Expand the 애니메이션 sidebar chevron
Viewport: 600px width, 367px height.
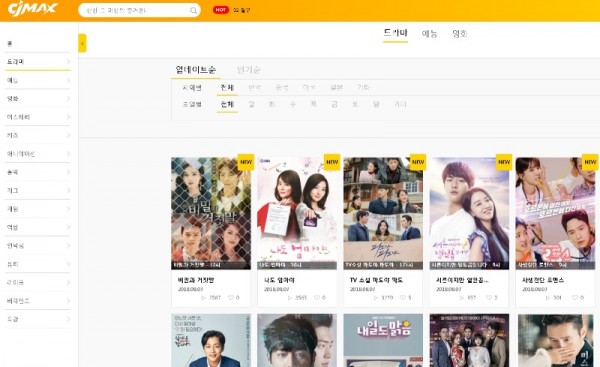[68, 154]
